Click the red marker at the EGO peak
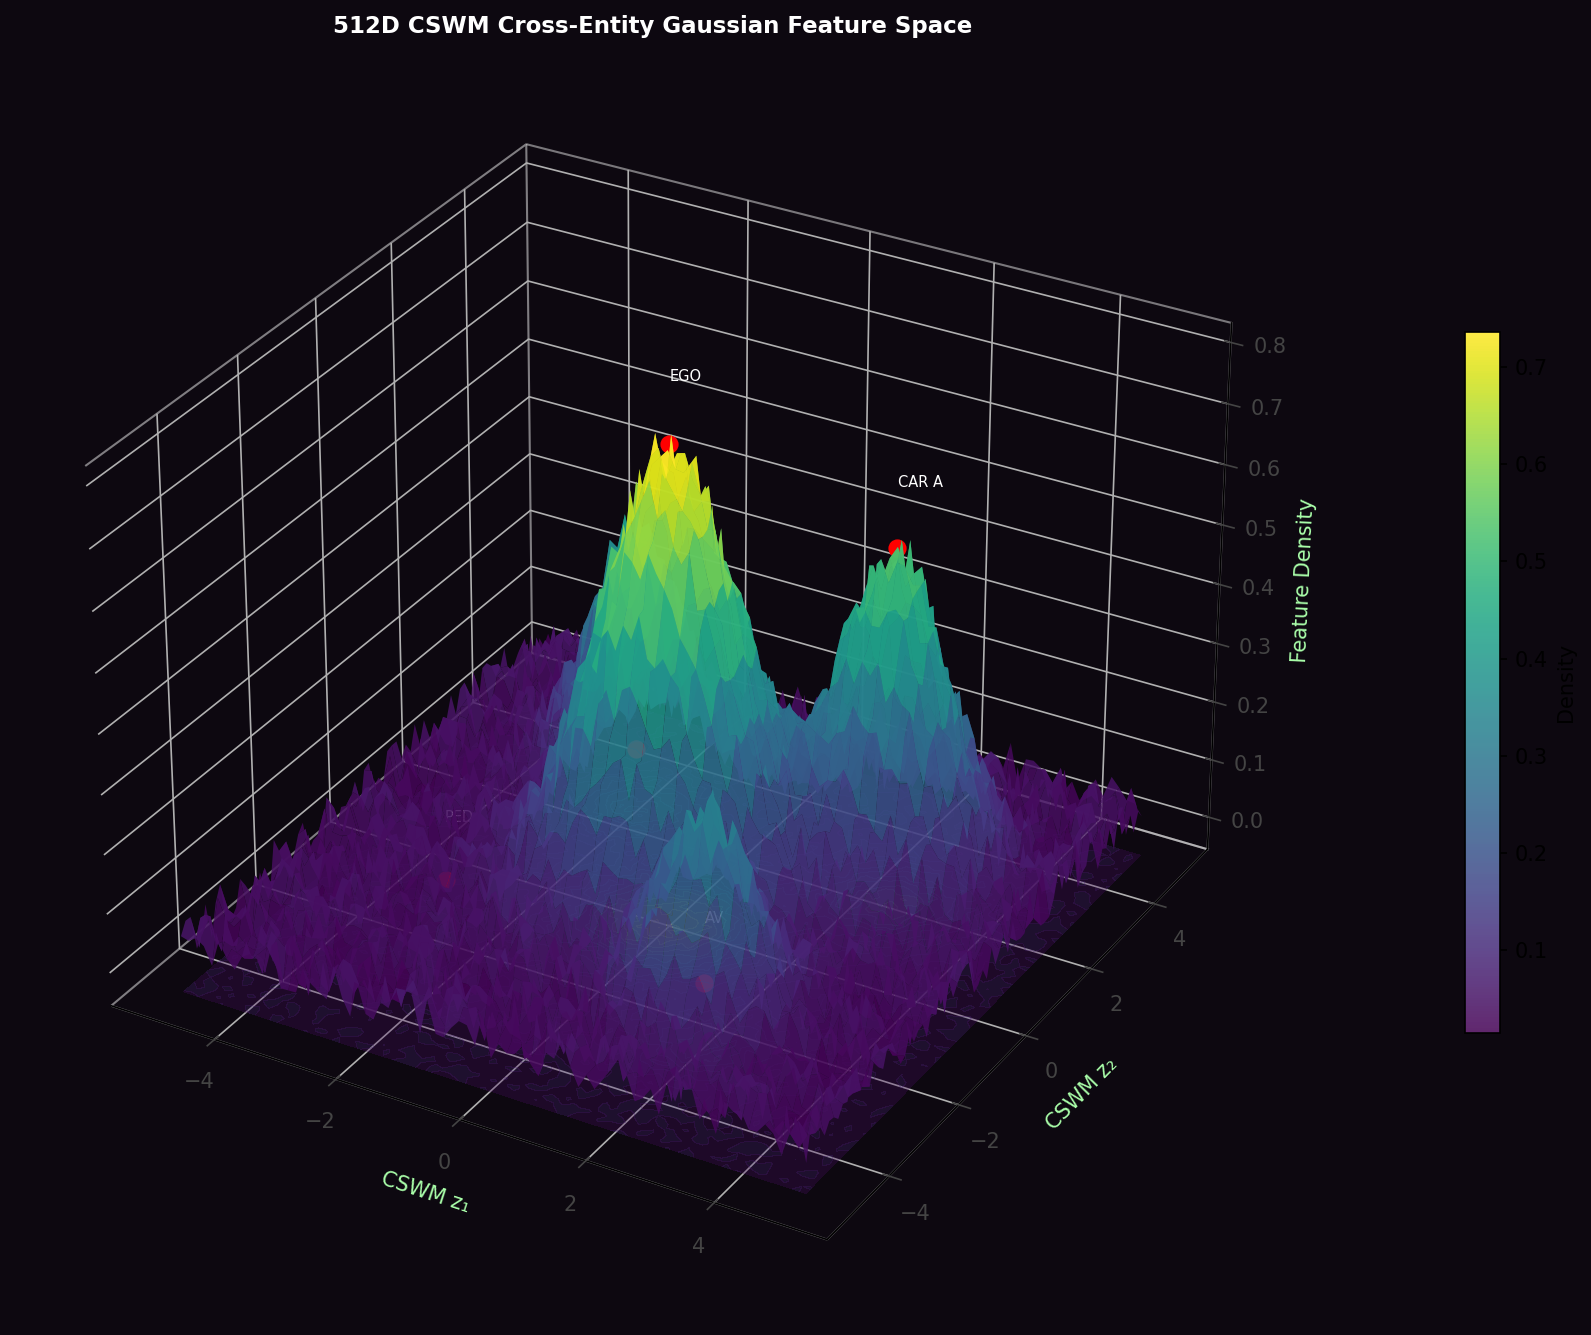 tap(669, 444)
